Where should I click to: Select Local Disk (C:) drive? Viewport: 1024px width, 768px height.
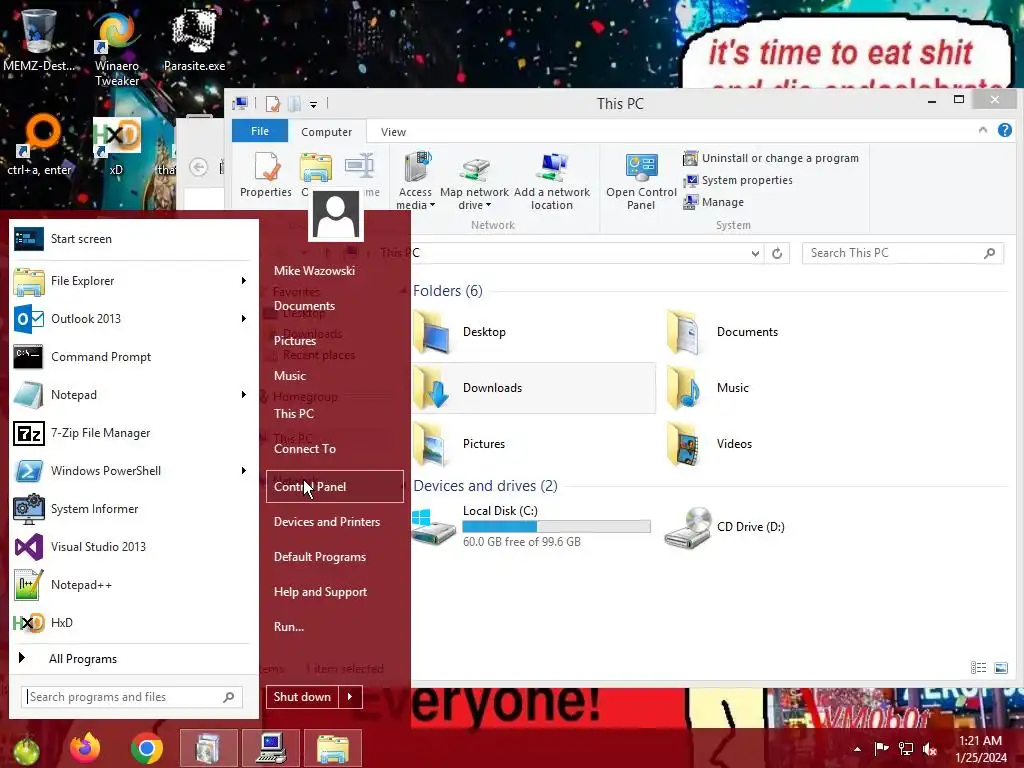pos(532,526)
